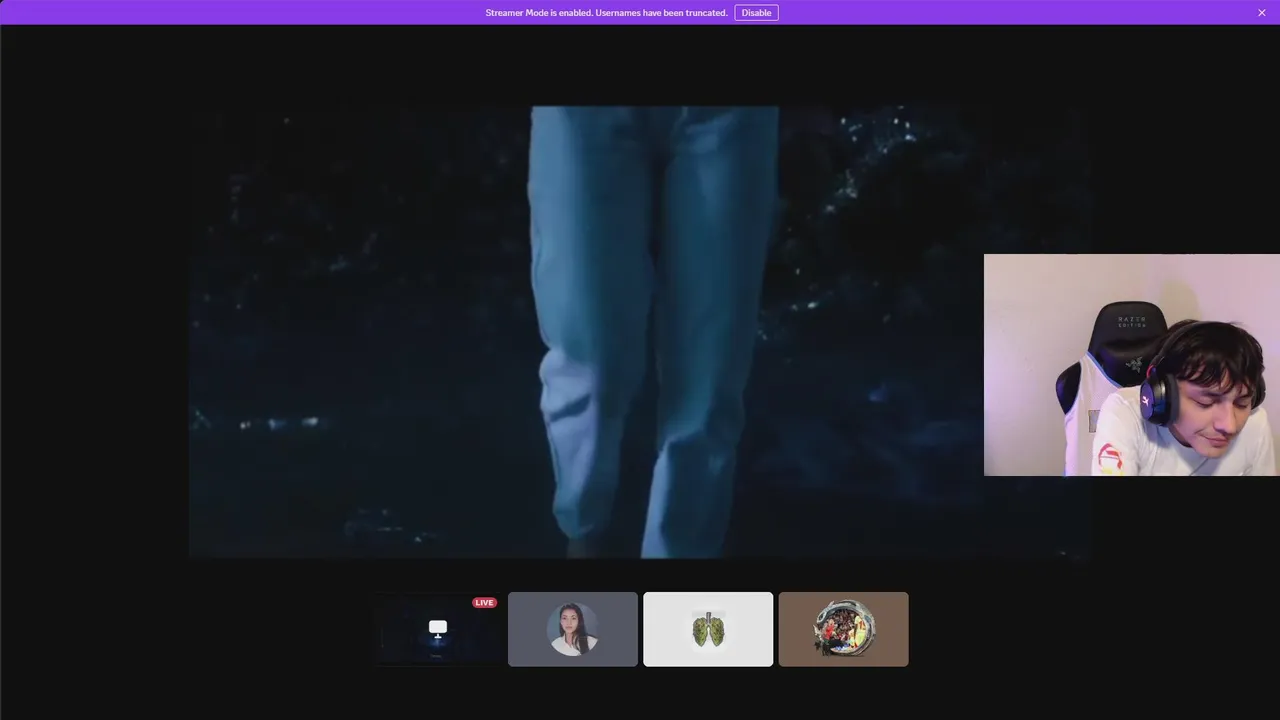Open the woman avatar participant tile
Viewport: 1280px width, 720px height.
[573, 629]
